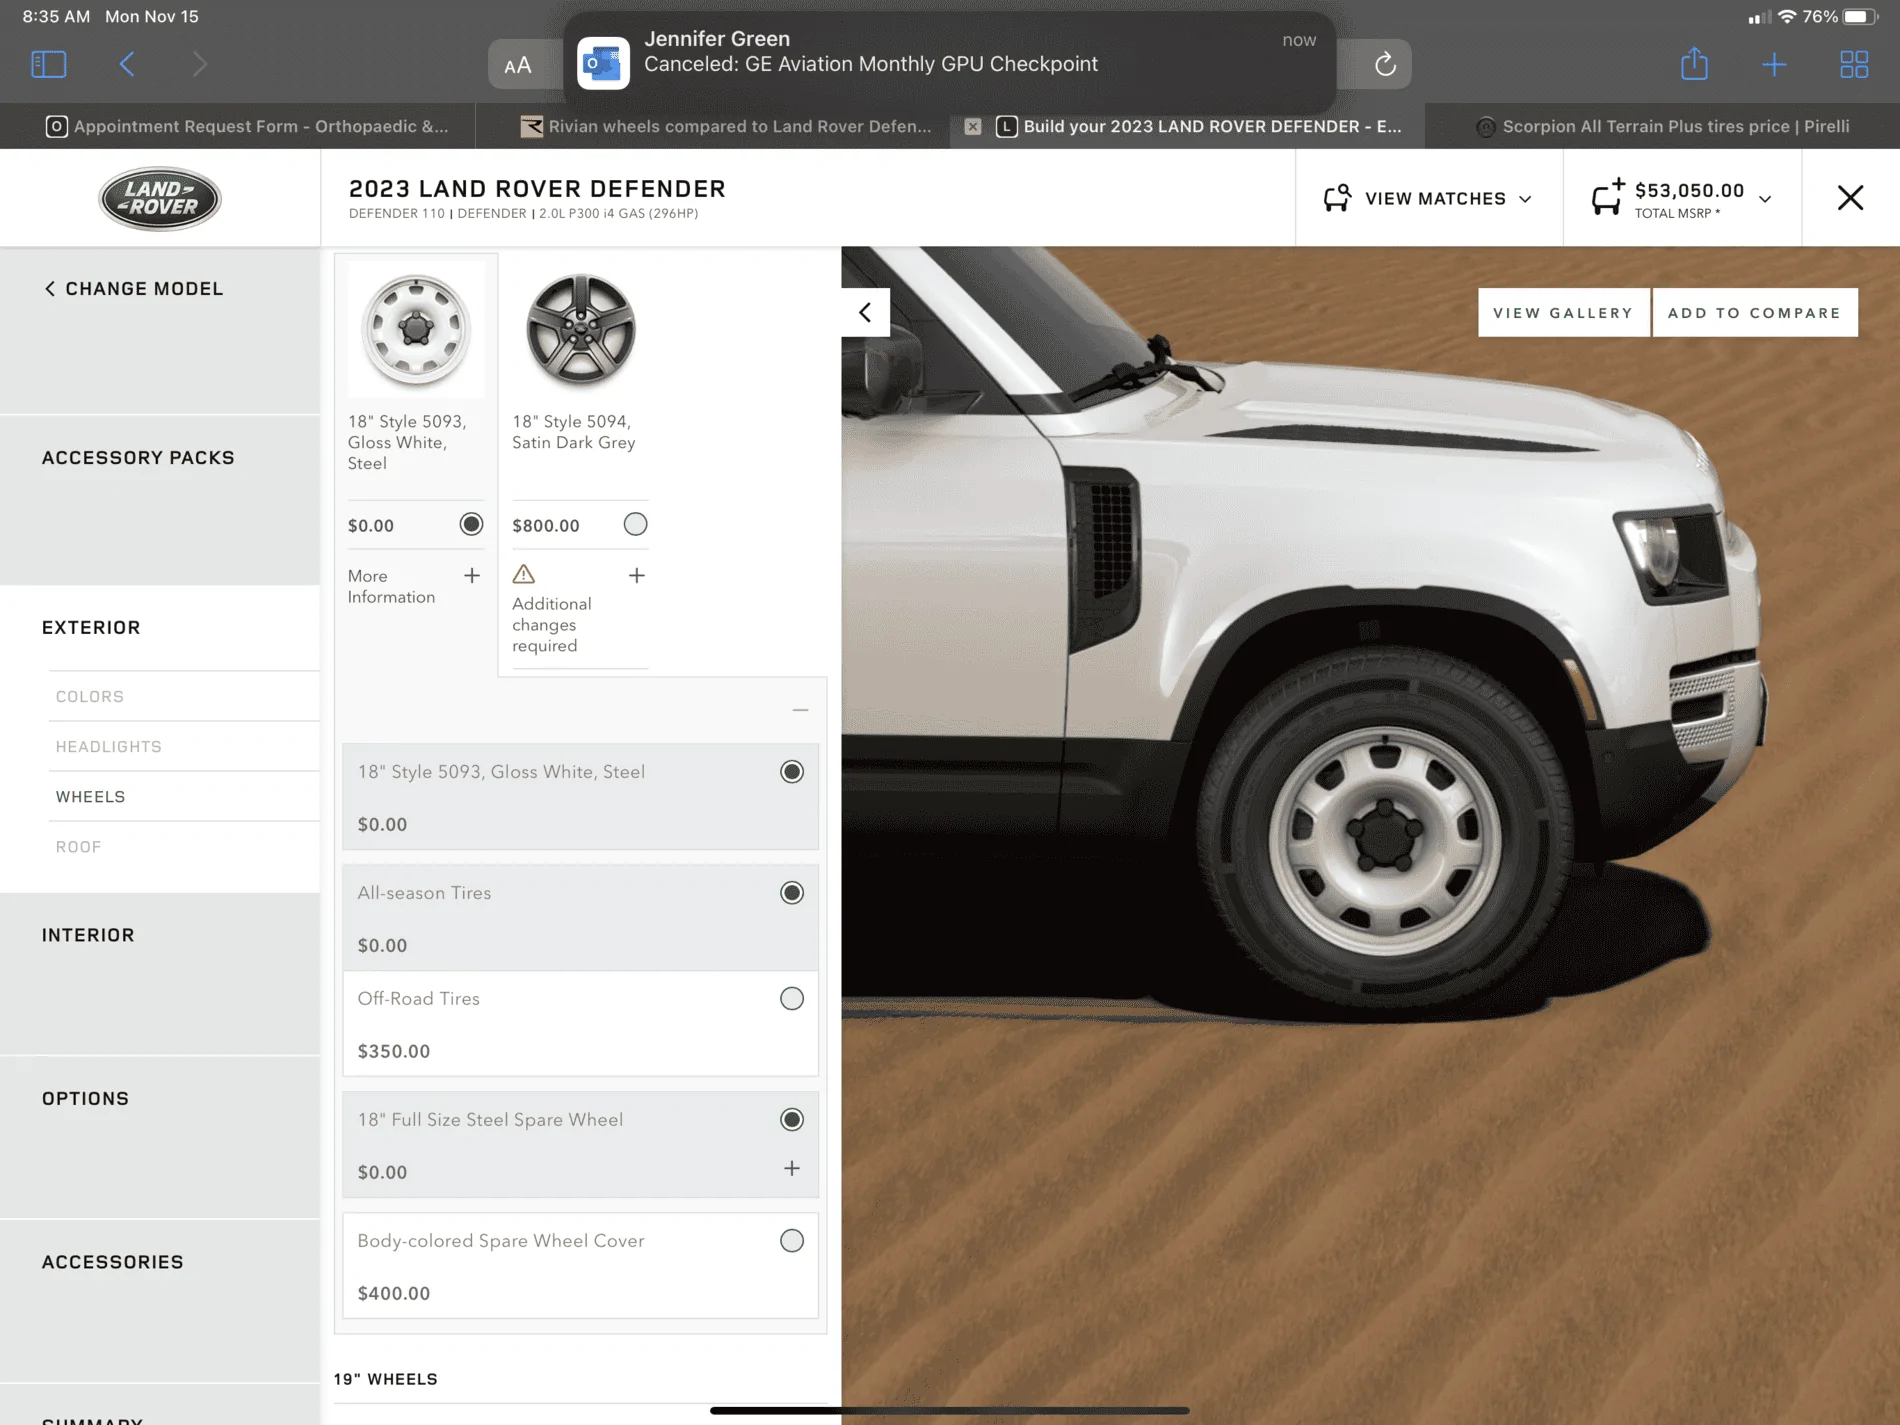The height and width of the screenshot is (1425, 1900).
Task: Expand spare wheel details plus icon
Action: click(791, 1169)
